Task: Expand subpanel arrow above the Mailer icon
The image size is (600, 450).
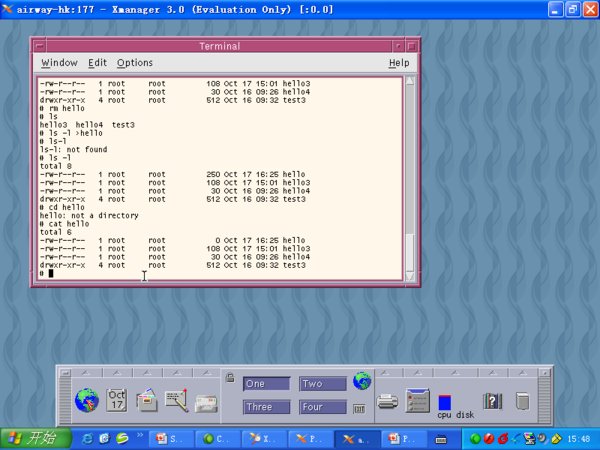Action: (207, 372)
